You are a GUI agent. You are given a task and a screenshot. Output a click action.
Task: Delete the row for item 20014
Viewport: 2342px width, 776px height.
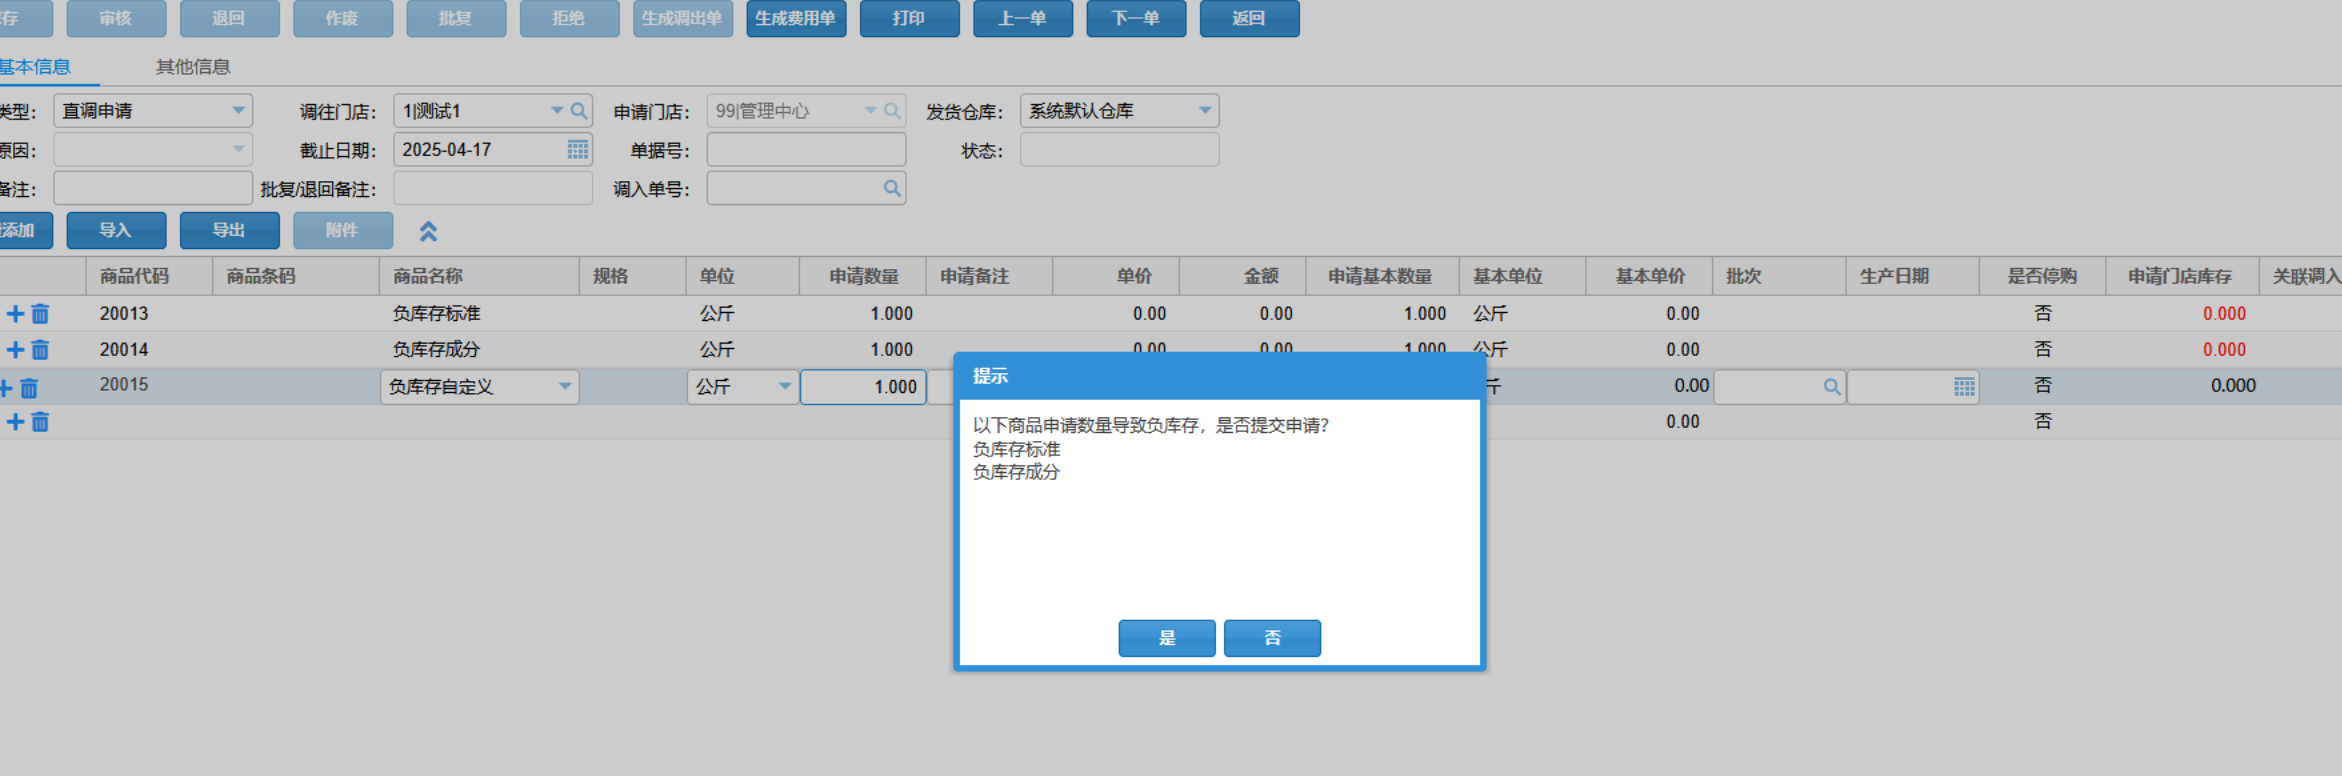40,350
